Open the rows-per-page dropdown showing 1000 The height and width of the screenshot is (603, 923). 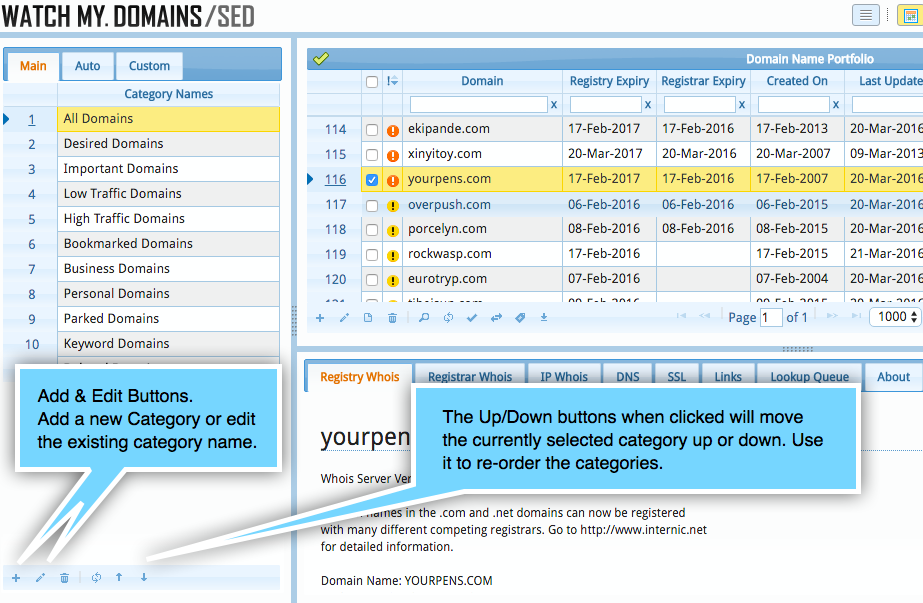[x=897, y=317]
